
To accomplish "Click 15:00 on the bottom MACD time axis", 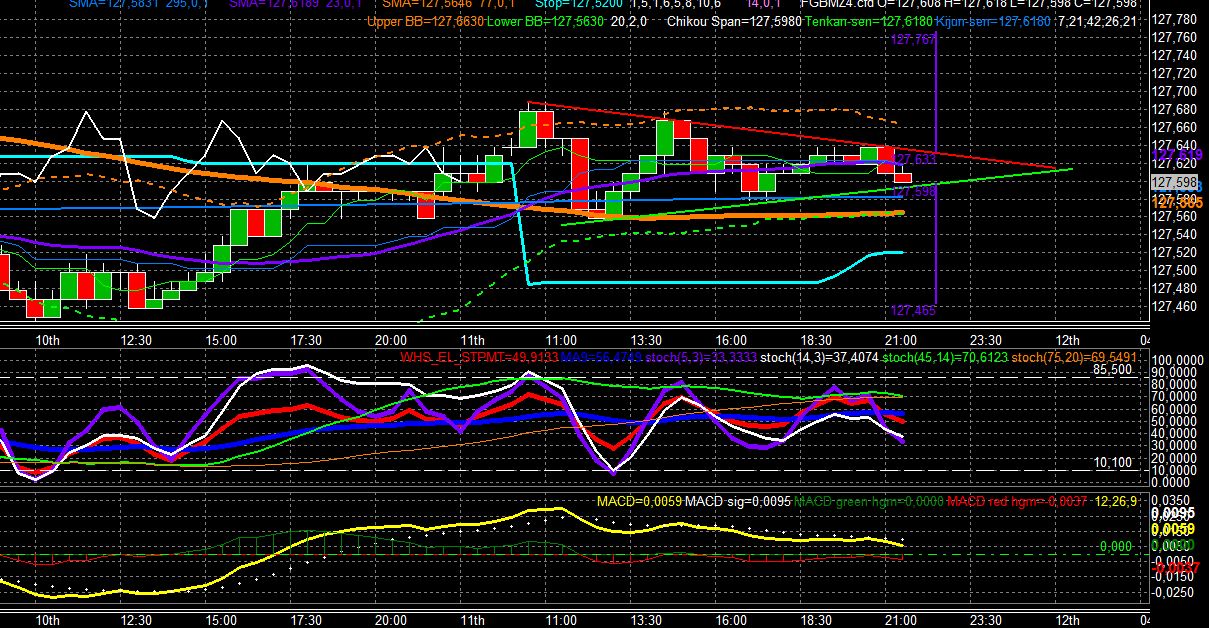I will pos(221,620).
